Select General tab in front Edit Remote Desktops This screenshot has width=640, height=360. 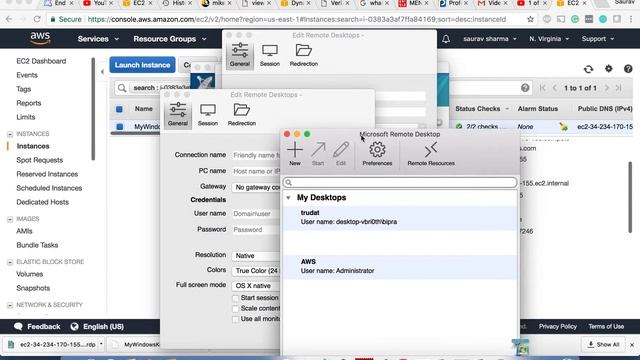pyautogui.click(x=178, y=114)
